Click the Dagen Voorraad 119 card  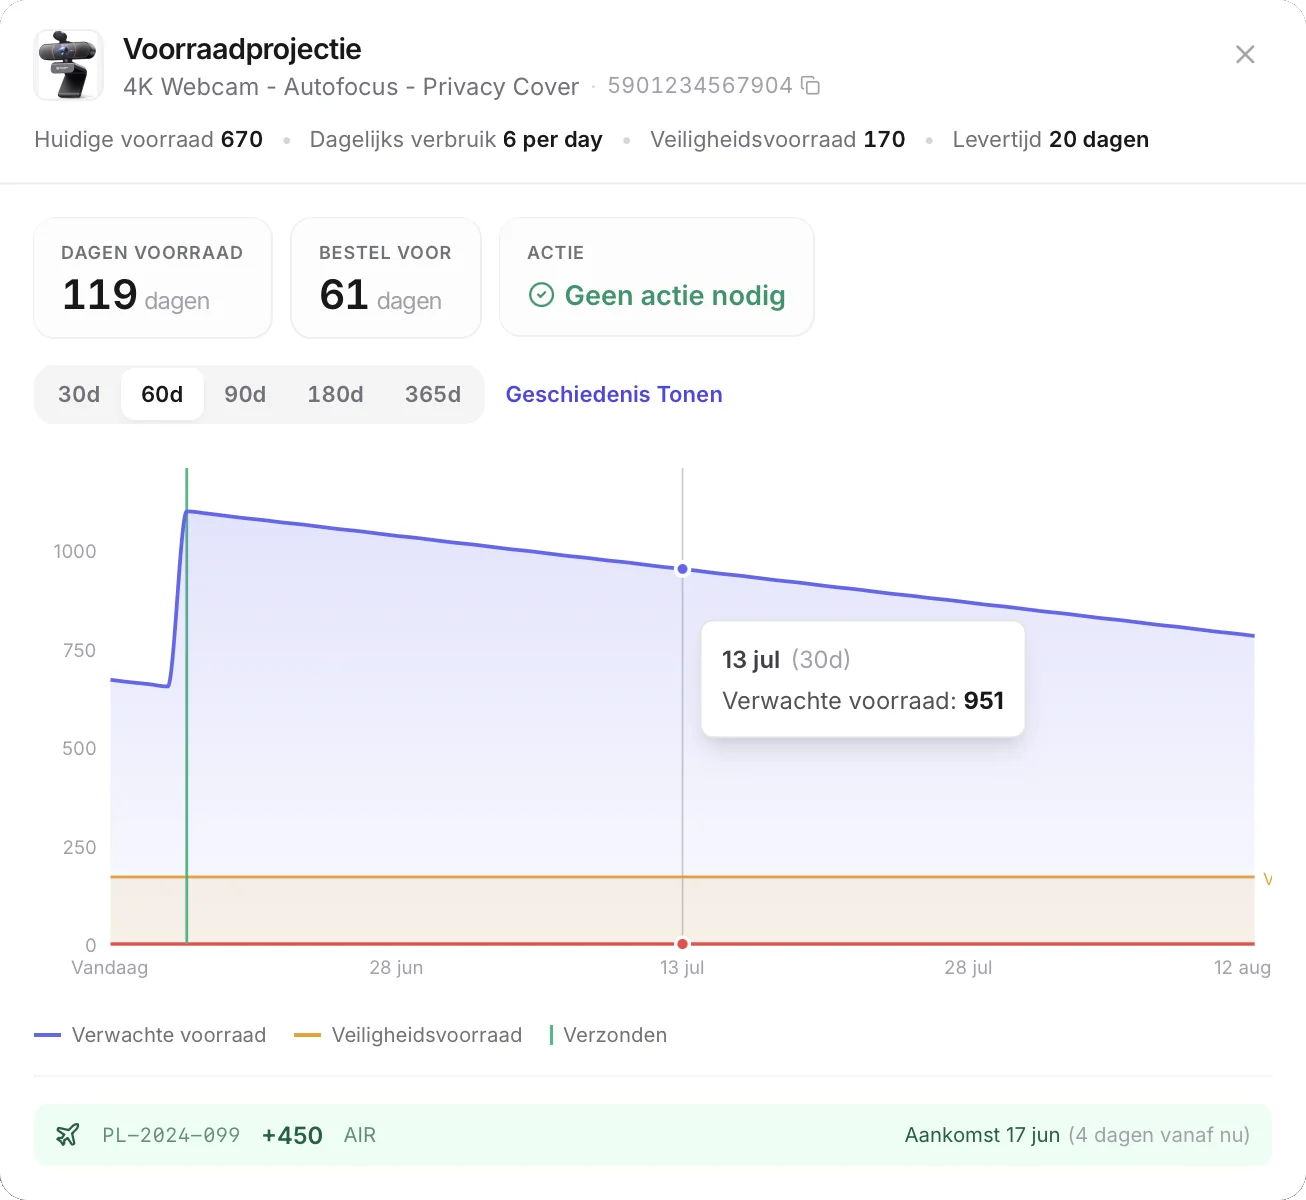point(153,278)
